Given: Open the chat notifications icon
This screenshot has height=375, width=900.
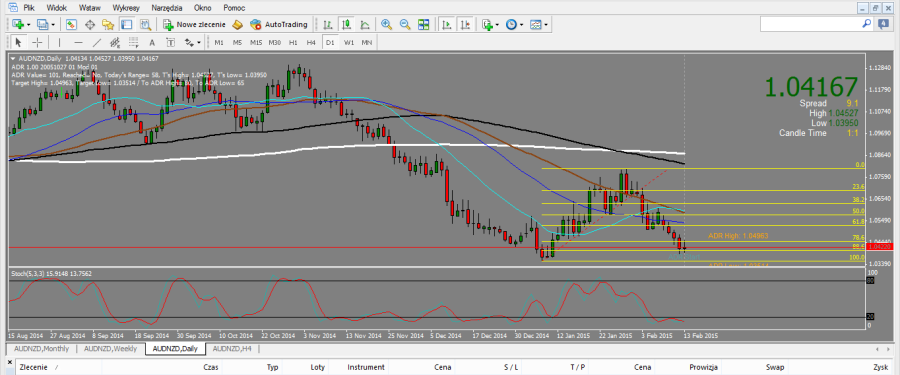Looking at the screenshot, I should pyautogui.click(x=883, y=24).
